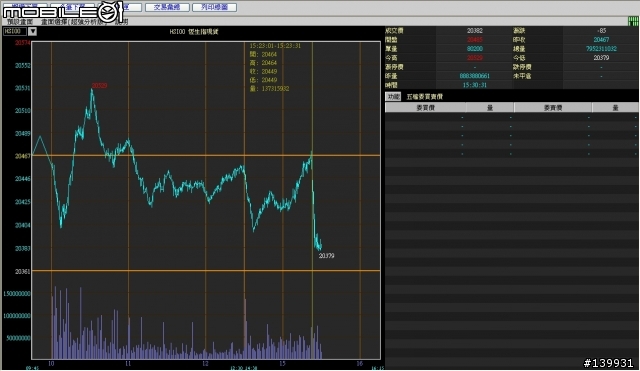Click the green connection status icon
The width and height of the screenshot is (640, 371).
633,21
